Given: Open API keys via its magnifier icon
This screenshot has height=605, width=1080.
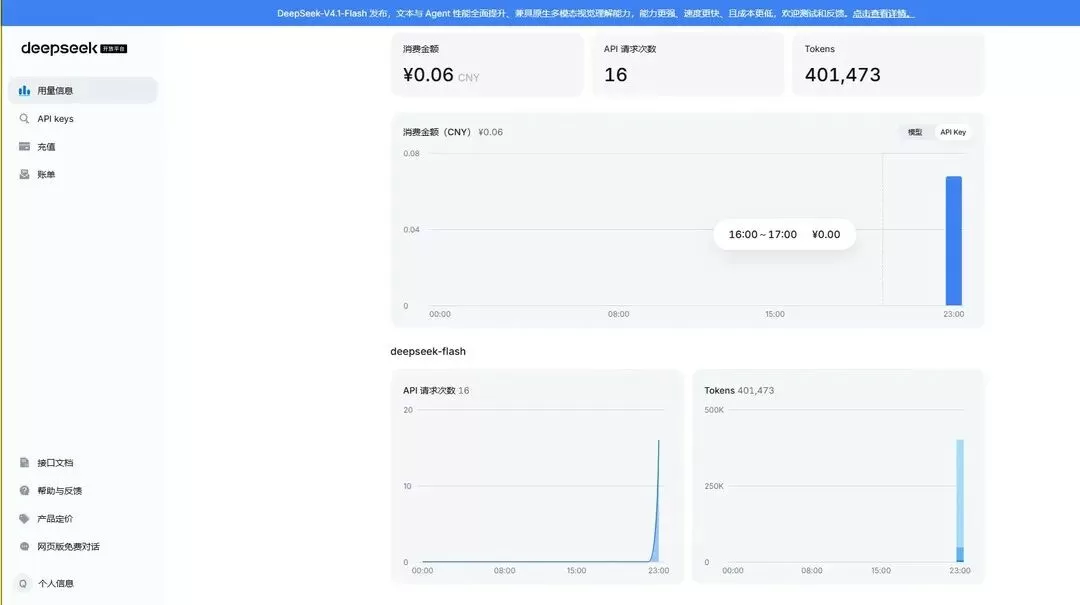Looking at the screenshot, I should pyautogui.click(x=24, y=119).
